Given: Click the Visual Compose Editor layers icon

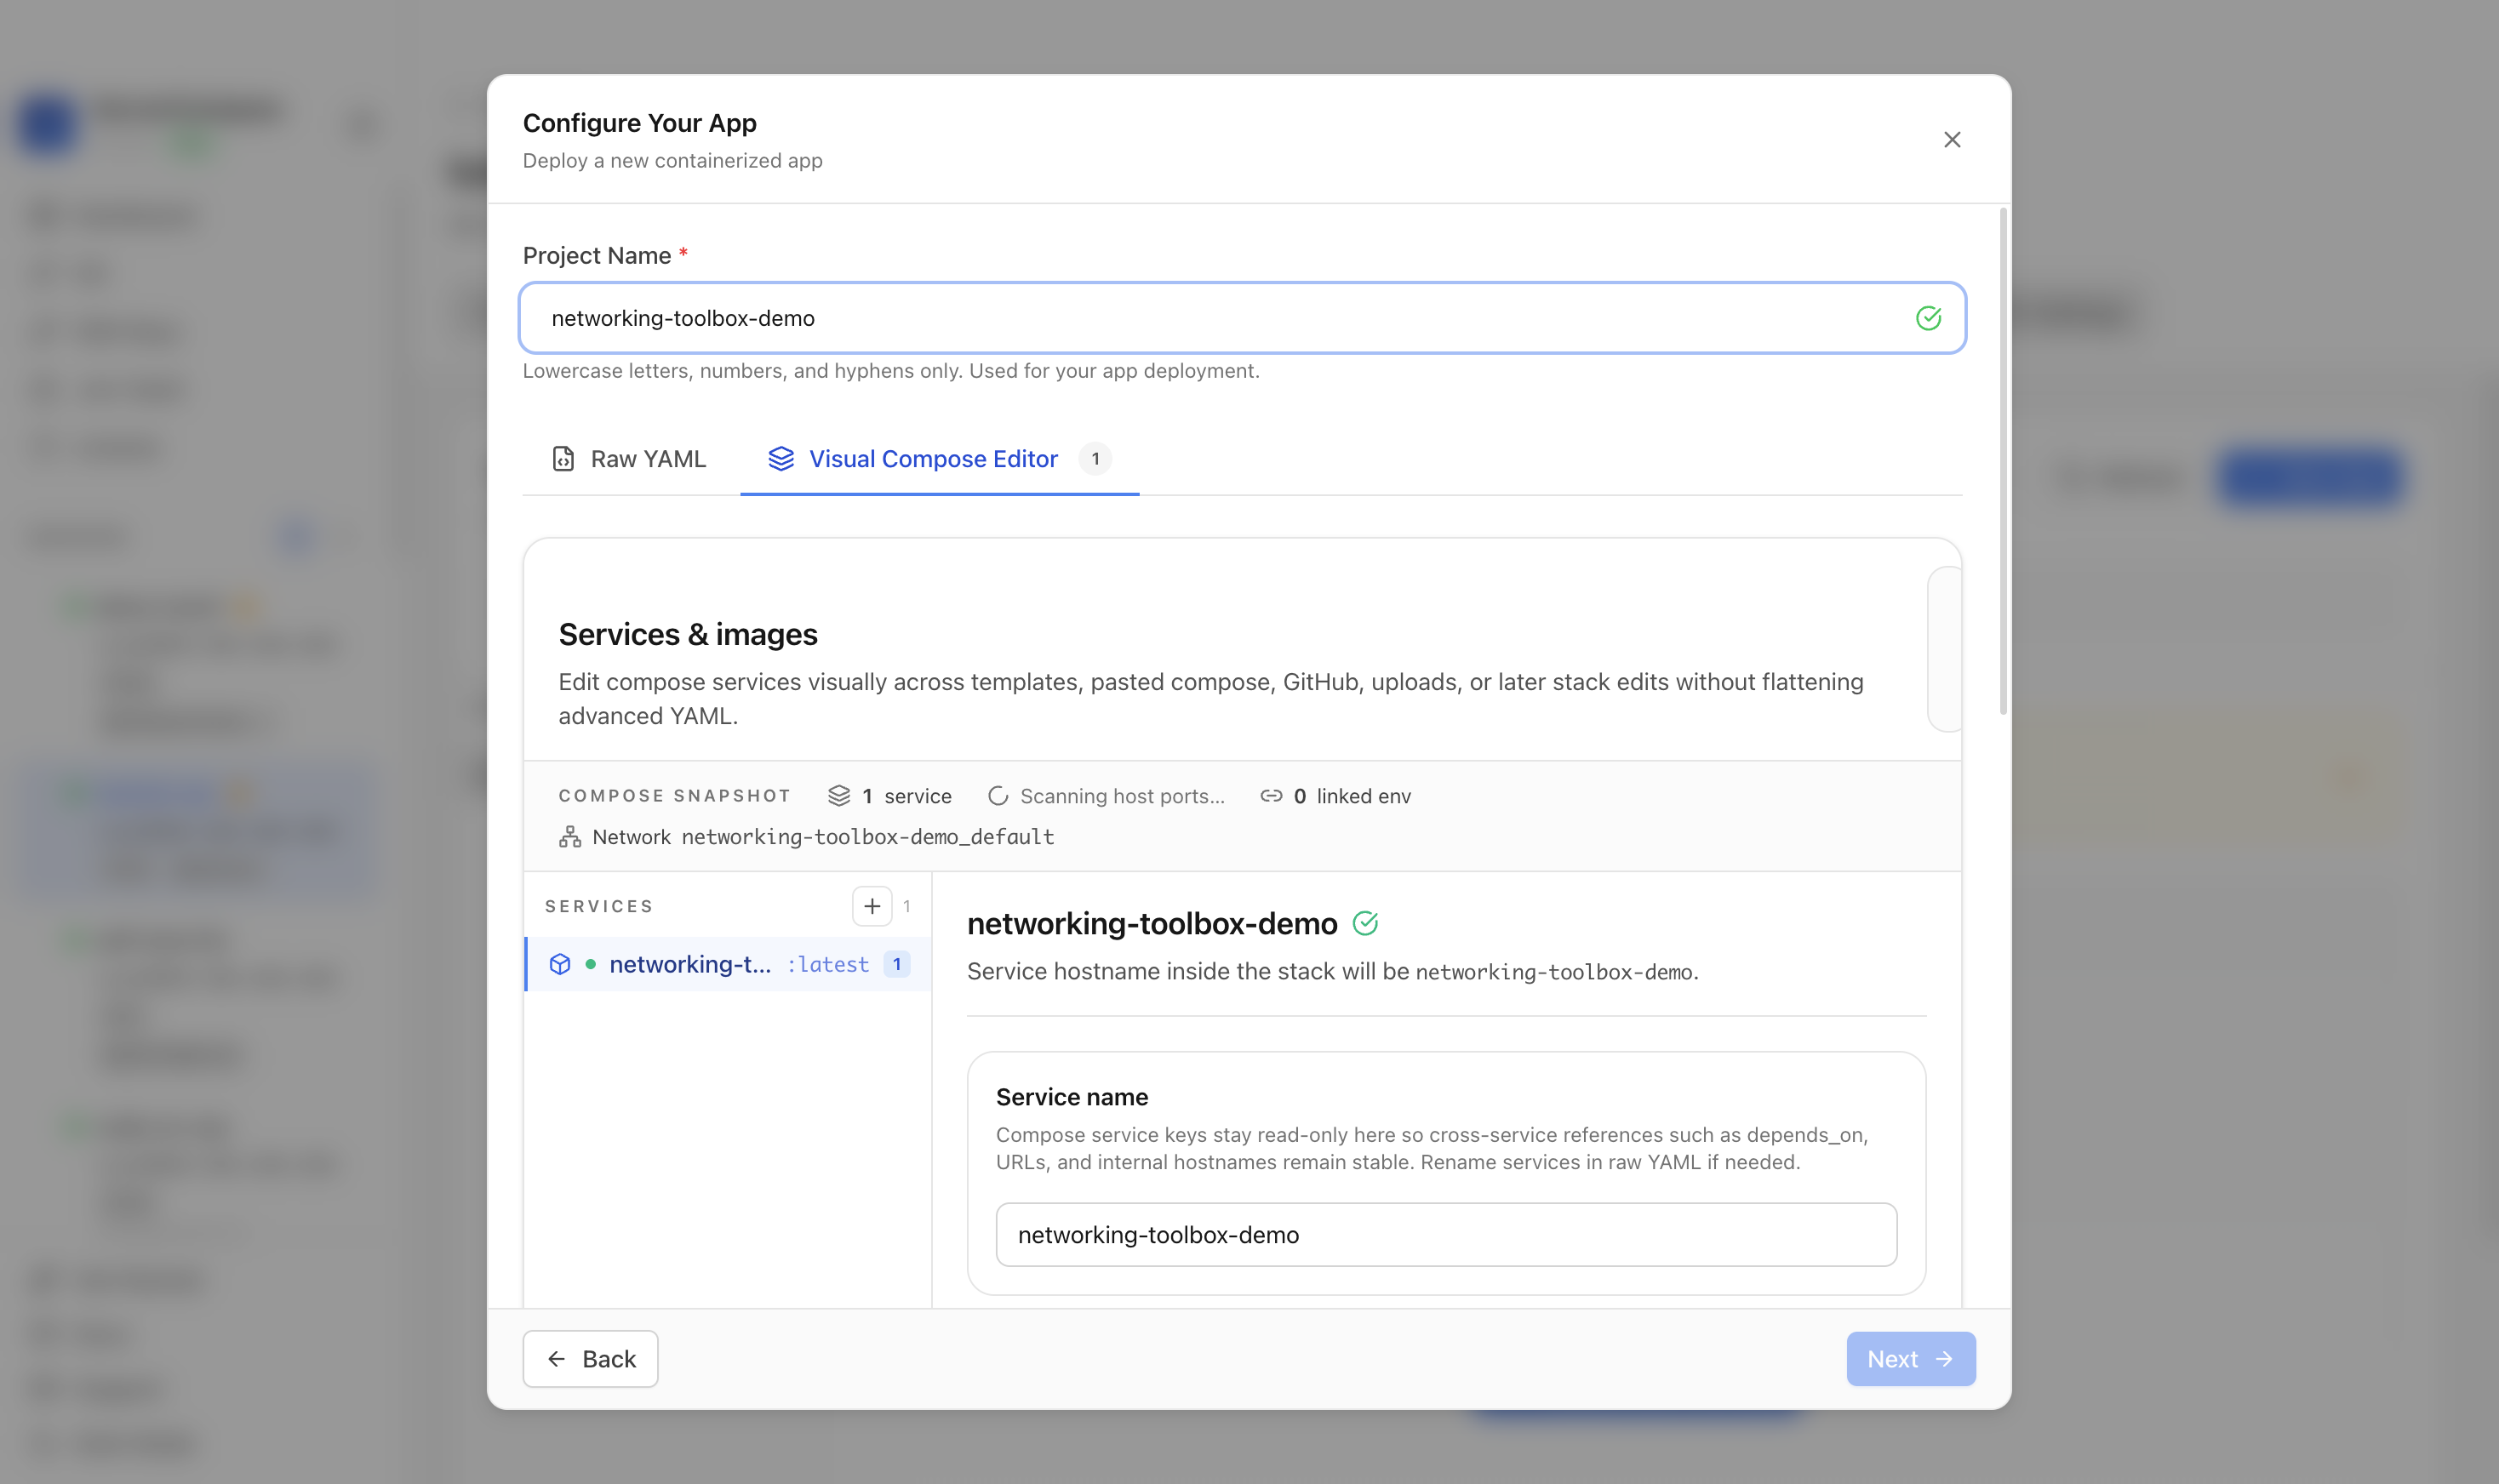Looking at the screenshot, I should 781,459.
